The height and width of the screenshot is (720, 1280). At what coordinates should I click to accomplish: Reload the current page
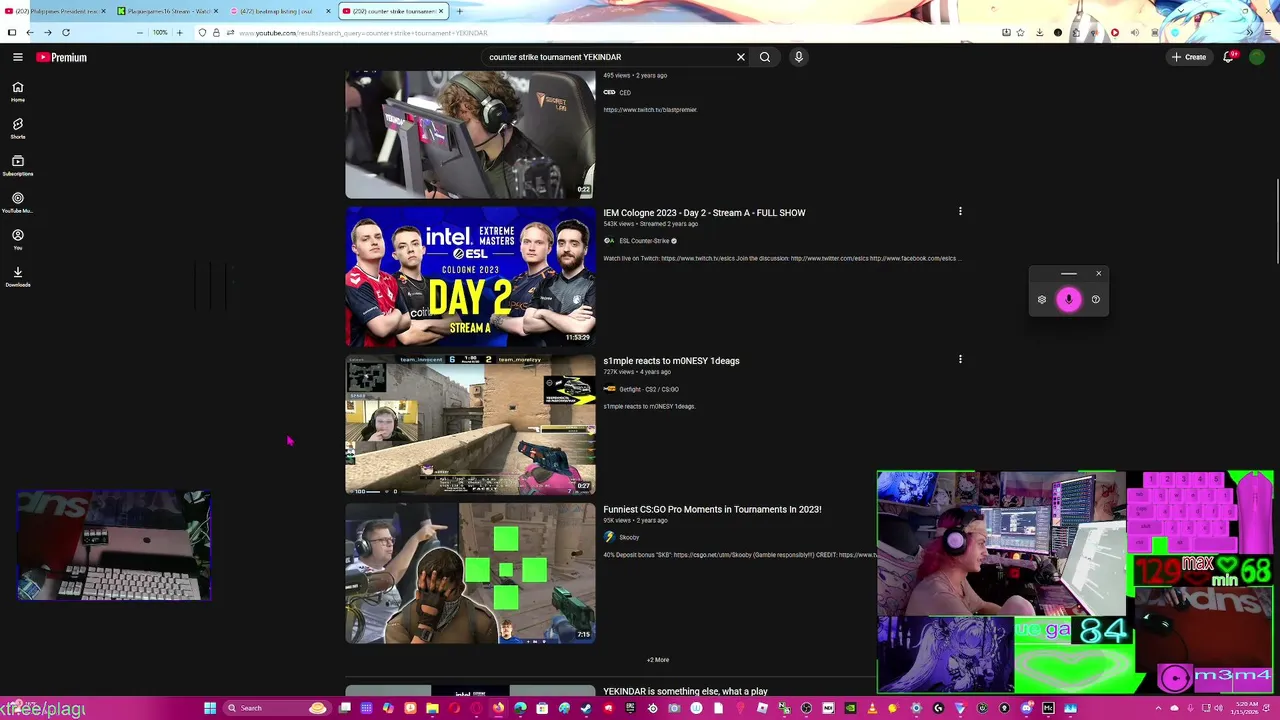click(66, 32)
